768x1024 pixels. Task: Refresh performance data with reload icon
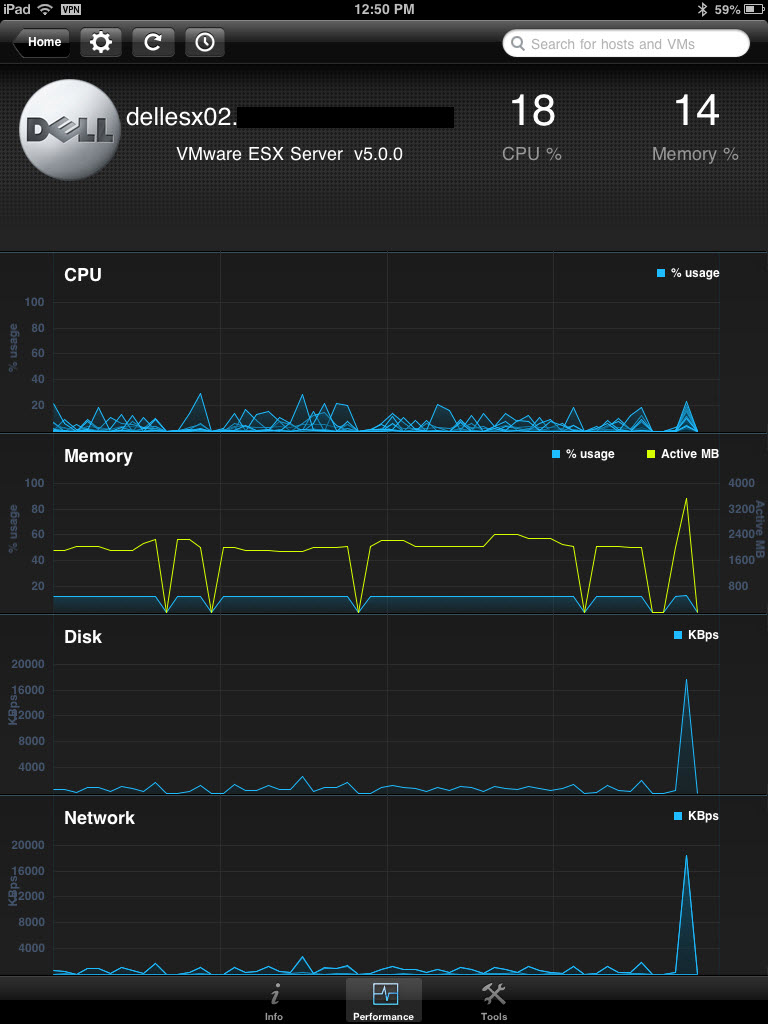tap(153, 42)
